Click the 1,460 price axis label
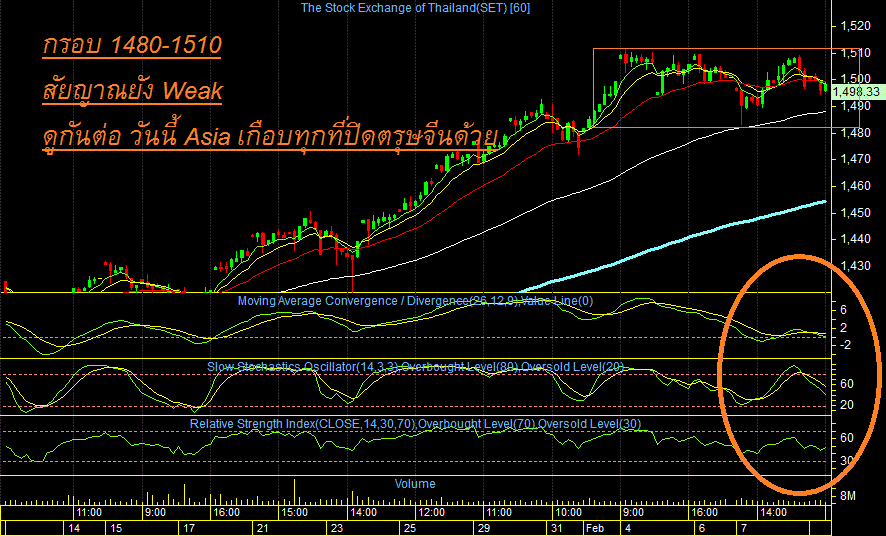Image resolution: width=886 pixels, height=536 pixels. click(x=855, y=186)
